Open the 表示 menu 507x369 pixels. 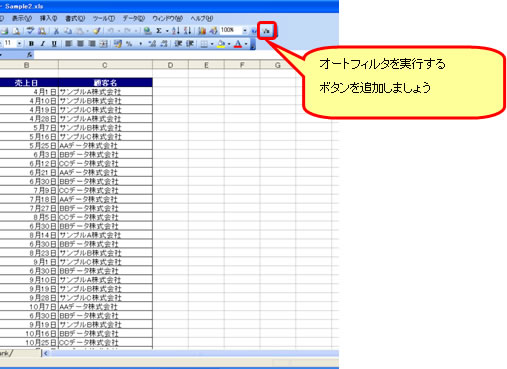pyautogui.click(x=22, y=18)
